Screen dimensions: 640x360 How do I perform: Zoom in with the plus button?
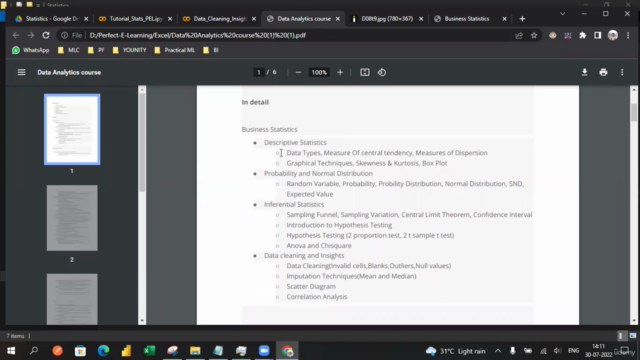pyautogui.click(x=340, y=72)
